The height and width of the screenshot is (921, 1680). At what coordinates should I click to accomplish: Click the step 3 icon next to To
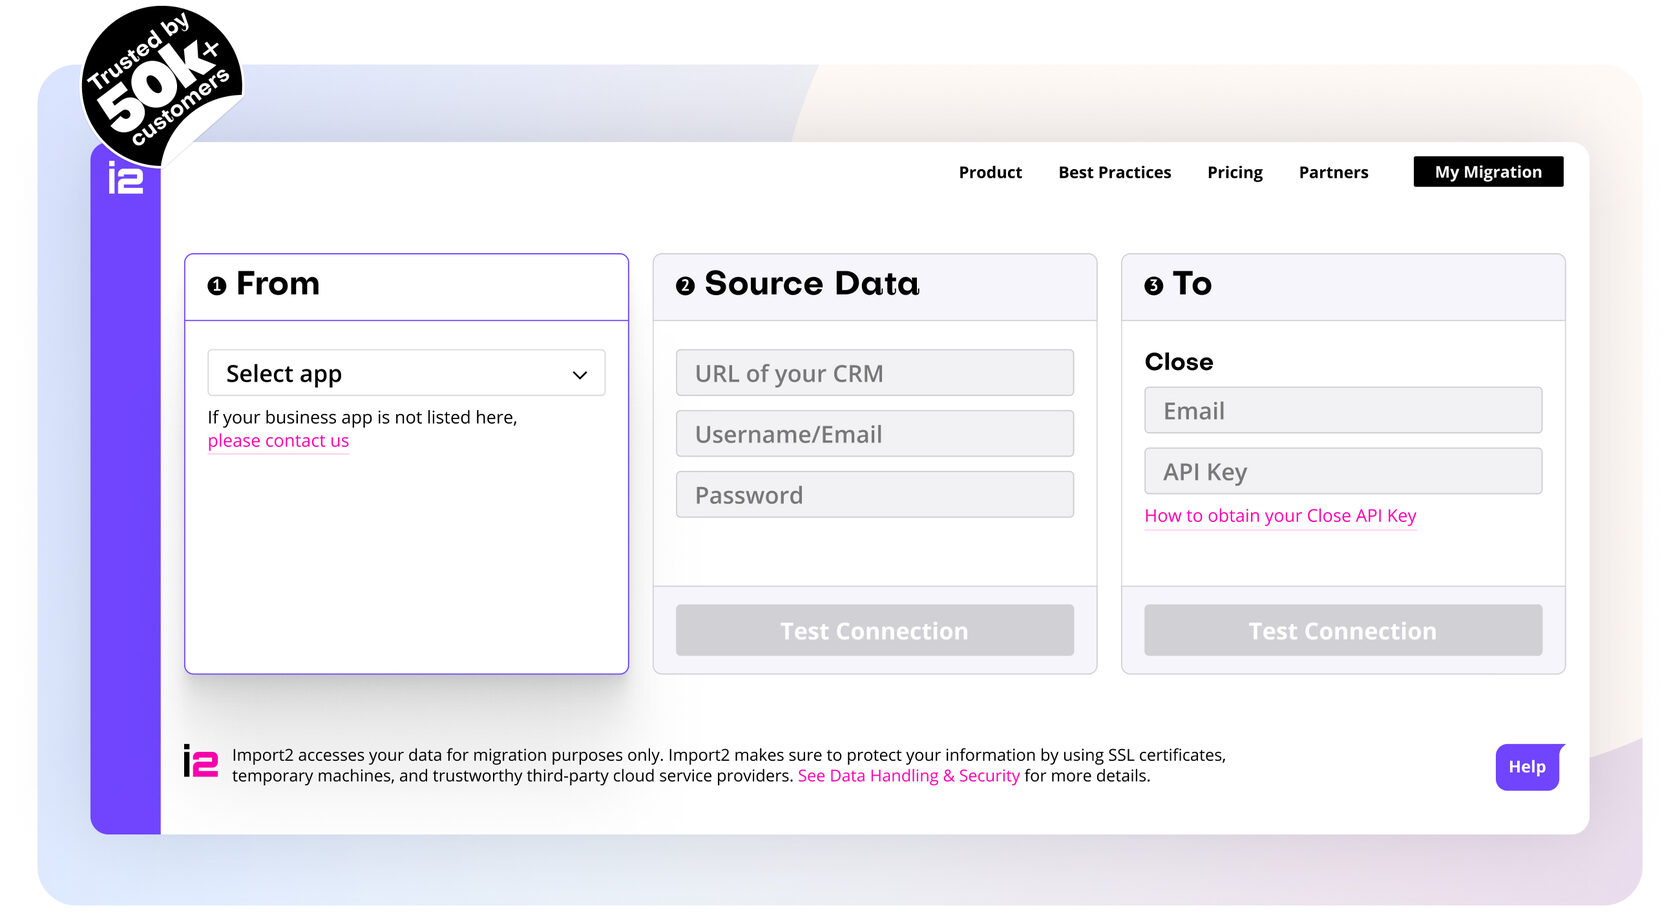(1154, 285)
